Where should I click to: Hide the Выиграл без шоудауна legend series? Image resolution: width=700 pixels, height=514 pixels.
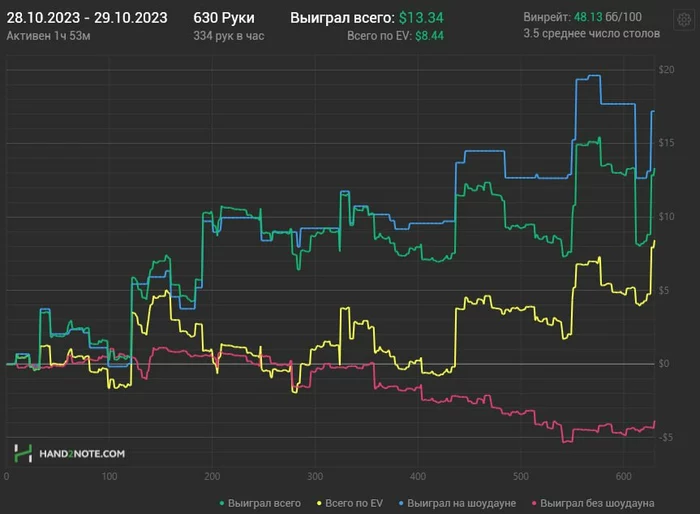pyautogui.click(x=597, y=503)
